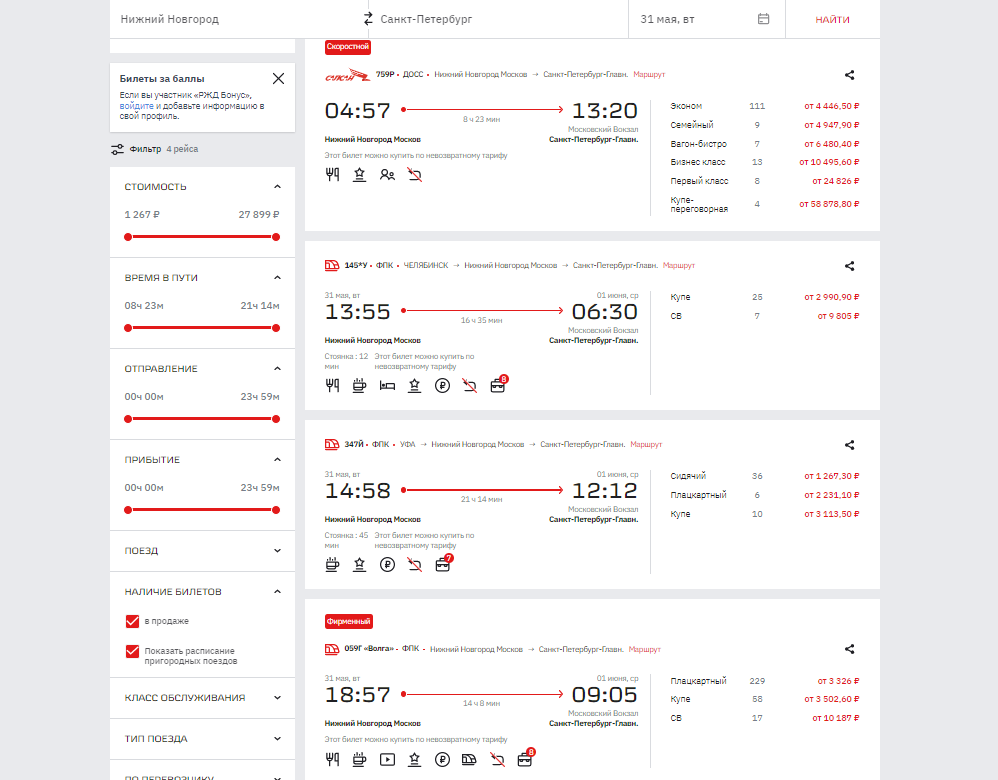Click non-refundable tariff icon on 759Р
Viewport: 998px width, 780px height.
pyautogui.click(x=414, y=174)
